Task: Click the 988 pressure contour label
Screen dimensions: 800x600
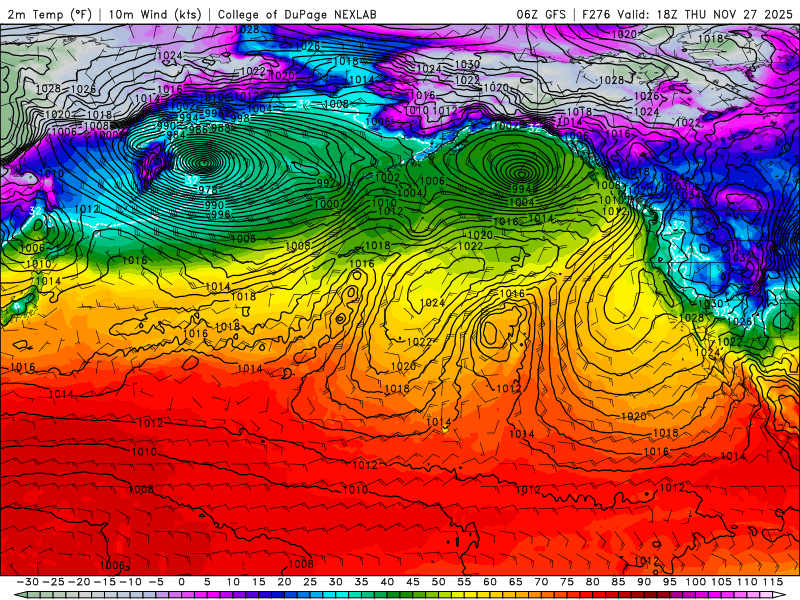Action: [220, 128]
